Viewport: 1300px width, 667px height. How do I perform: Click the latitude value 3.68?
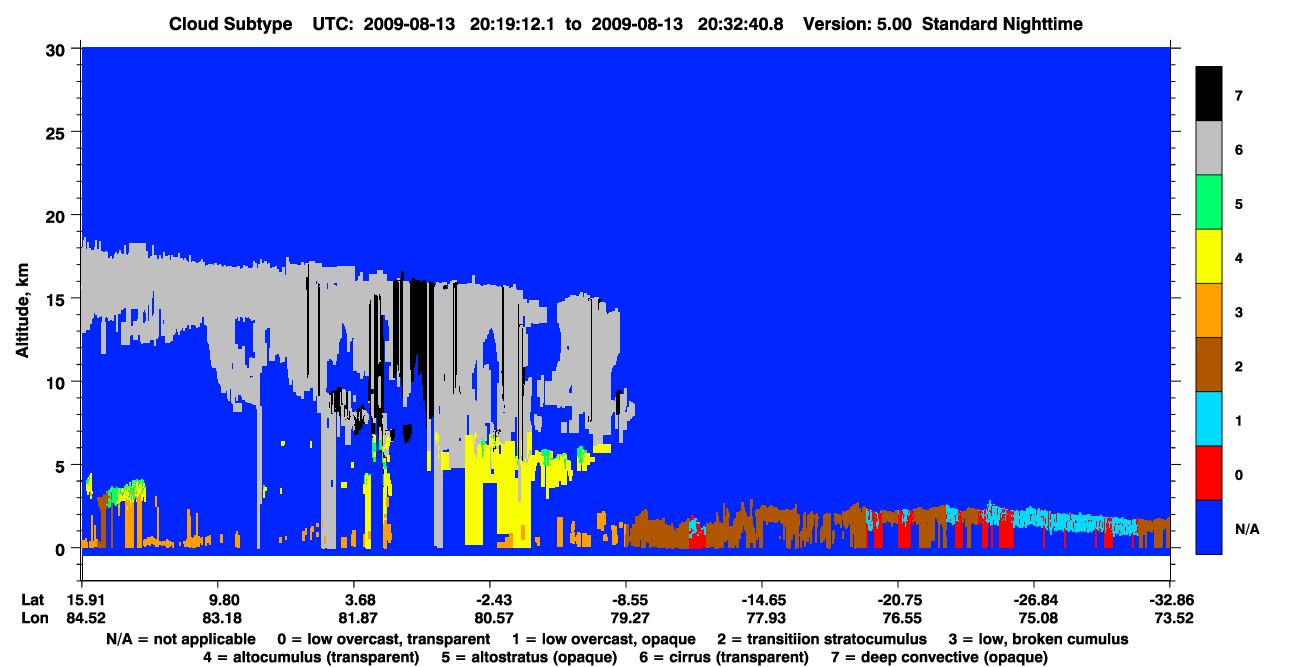(354, 600)
